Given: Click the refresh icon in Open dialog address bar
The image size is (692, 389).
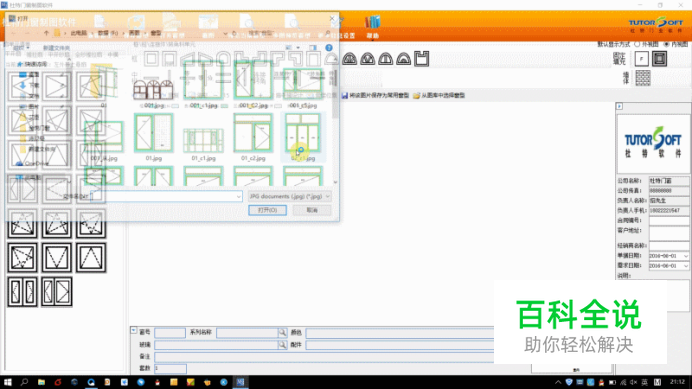Looking at the screenshot, I should click(234, 33).
